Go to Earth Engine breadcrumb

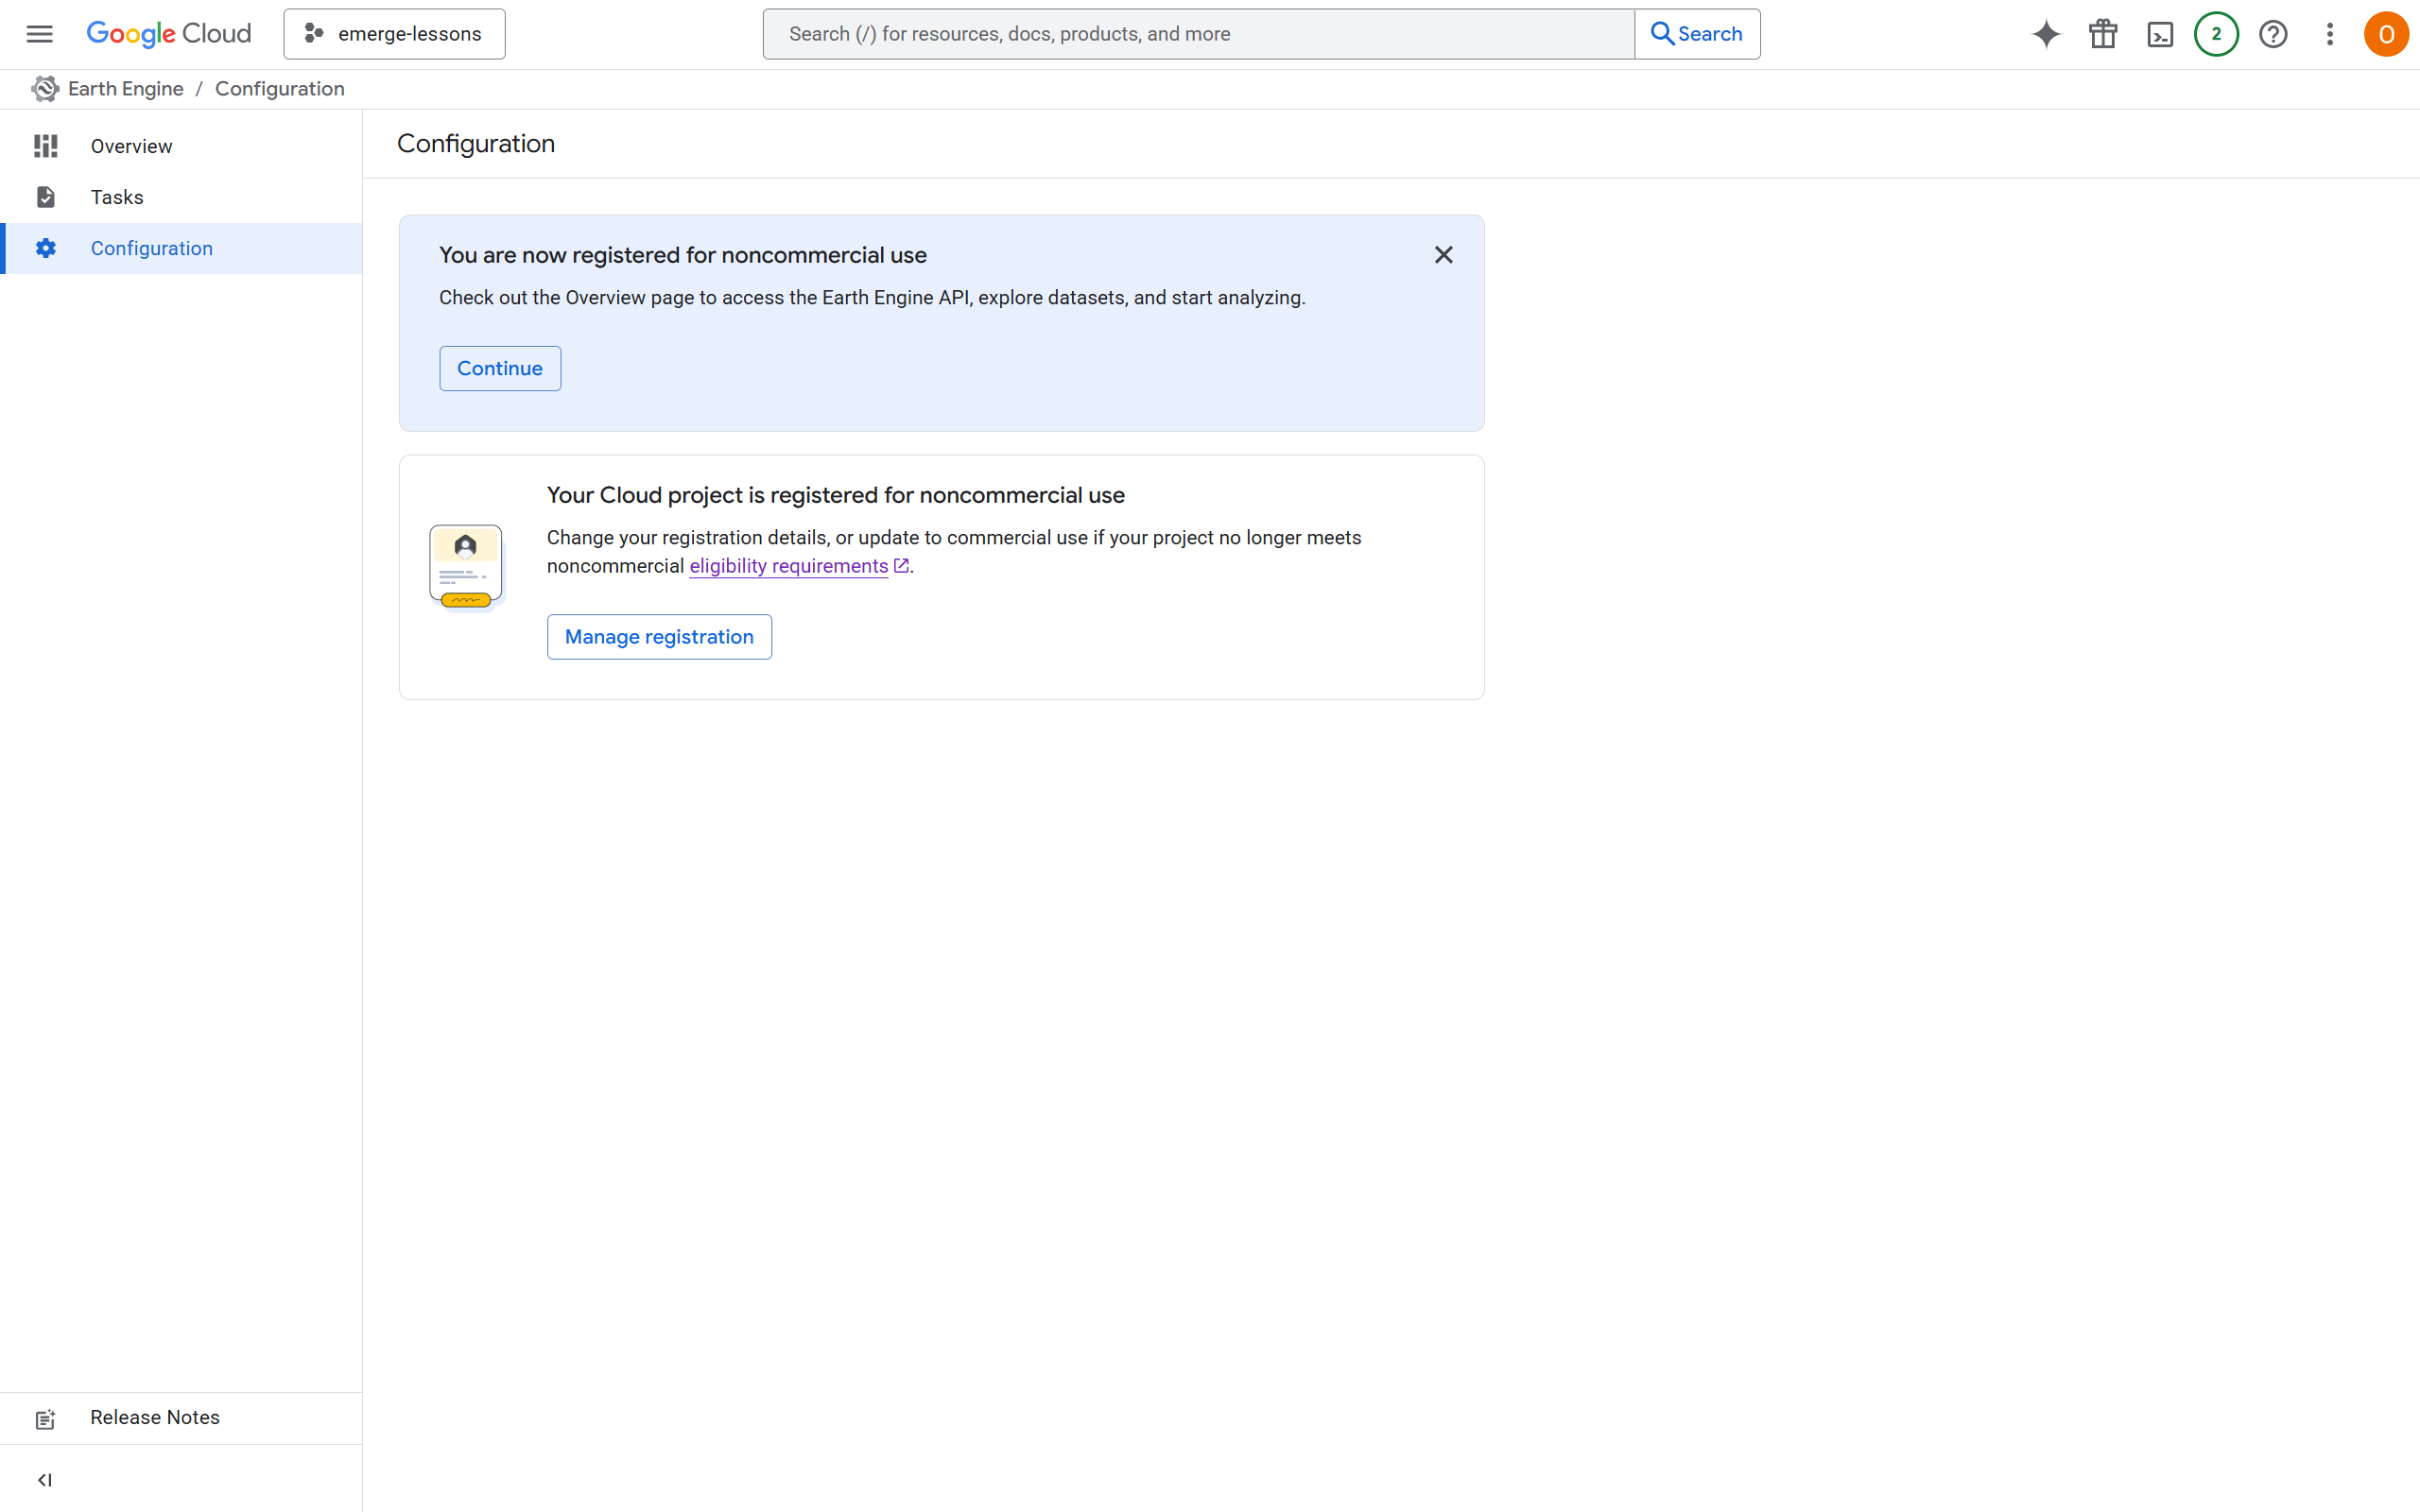pos(125,88)
